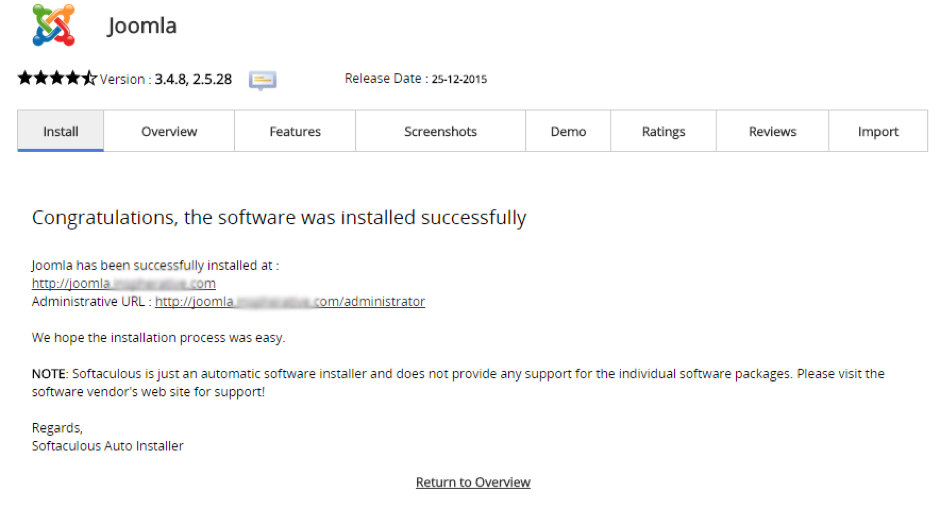The height and width of the screenshot is (509, 940).
Task: Click the star rating icons
Action: (57, 78)
